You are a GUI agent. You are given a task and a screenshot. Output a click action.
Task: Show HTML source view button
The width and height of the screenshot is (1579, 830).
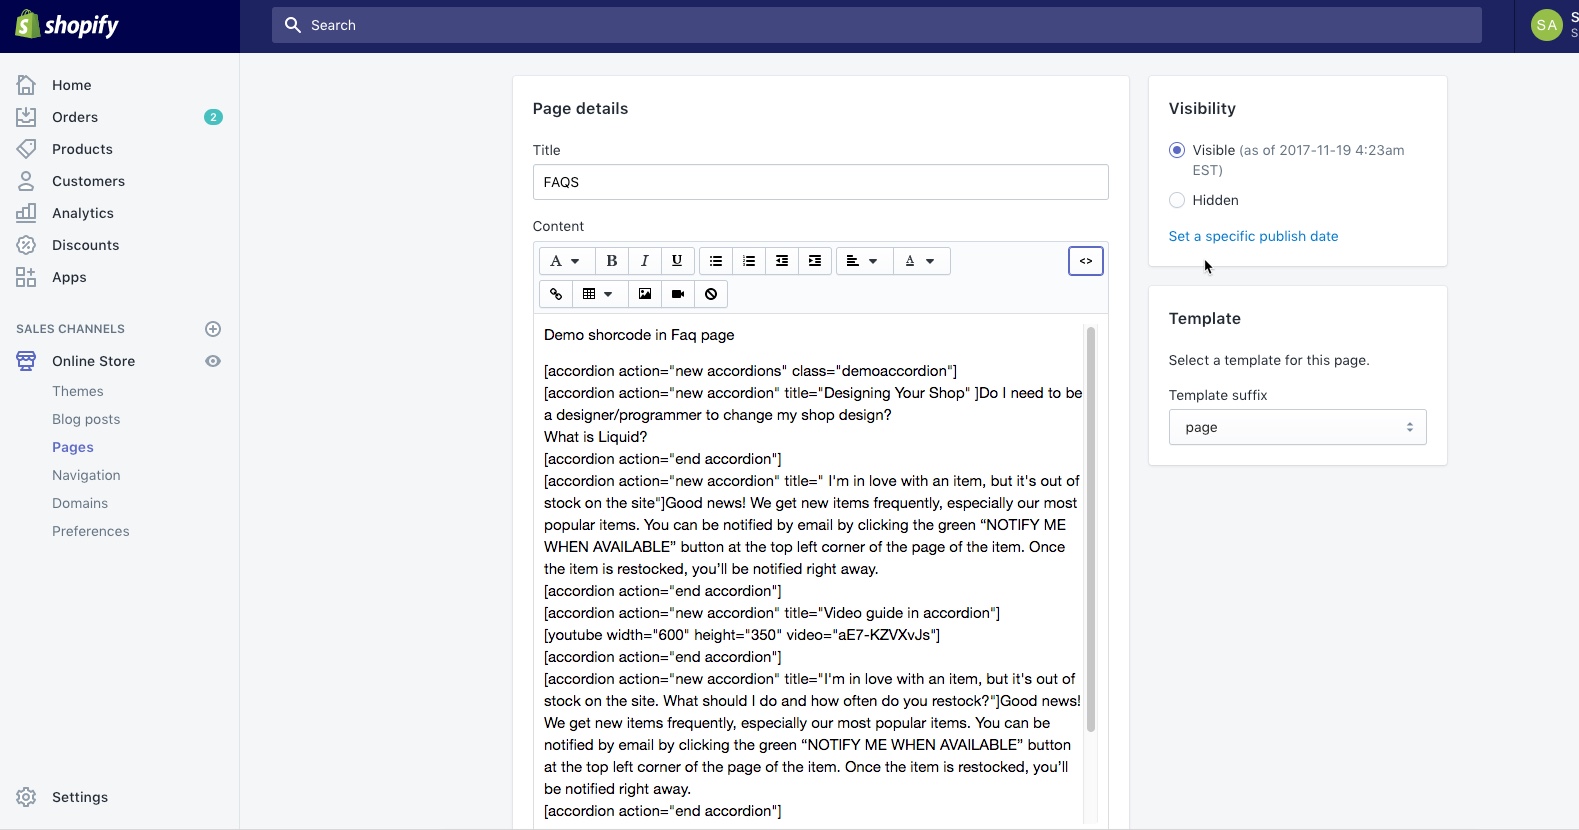tap(1086, 261)
